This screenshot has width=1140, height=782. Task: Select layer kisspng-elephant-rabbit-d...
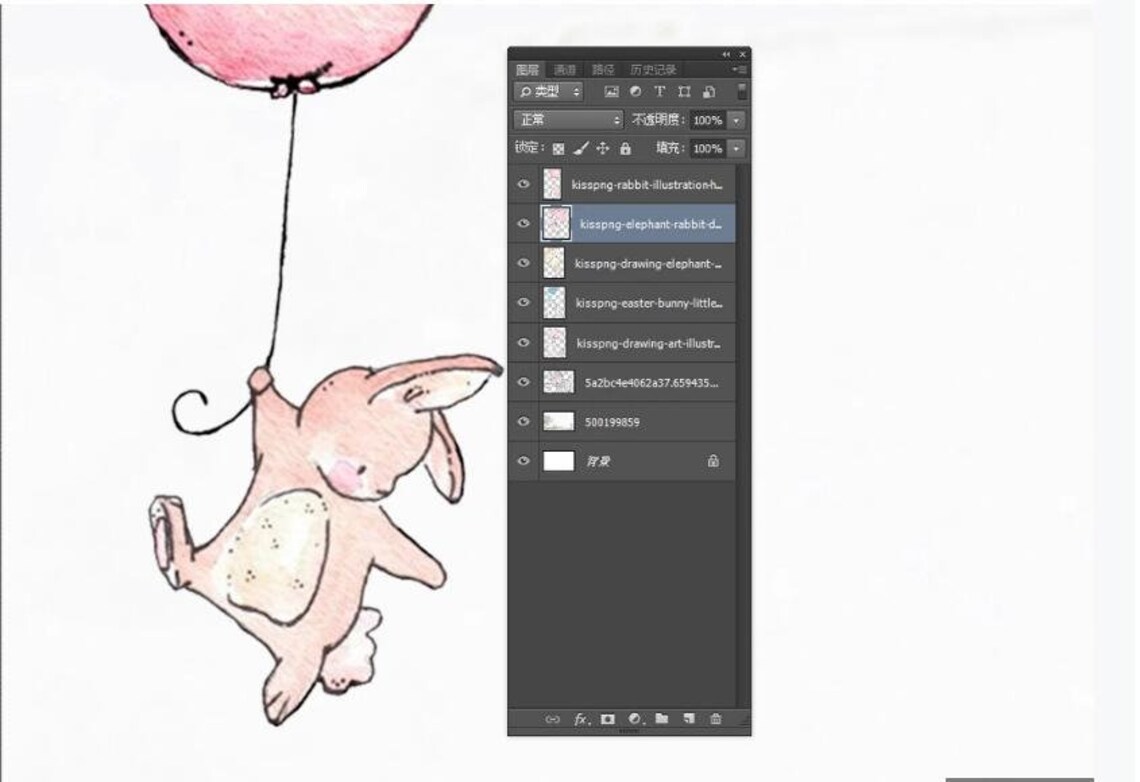(x=650, y=224)
